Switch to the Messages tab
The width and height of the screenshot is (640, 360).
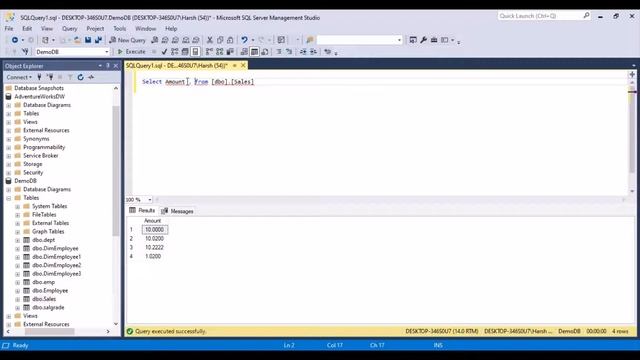coord(177,211)
